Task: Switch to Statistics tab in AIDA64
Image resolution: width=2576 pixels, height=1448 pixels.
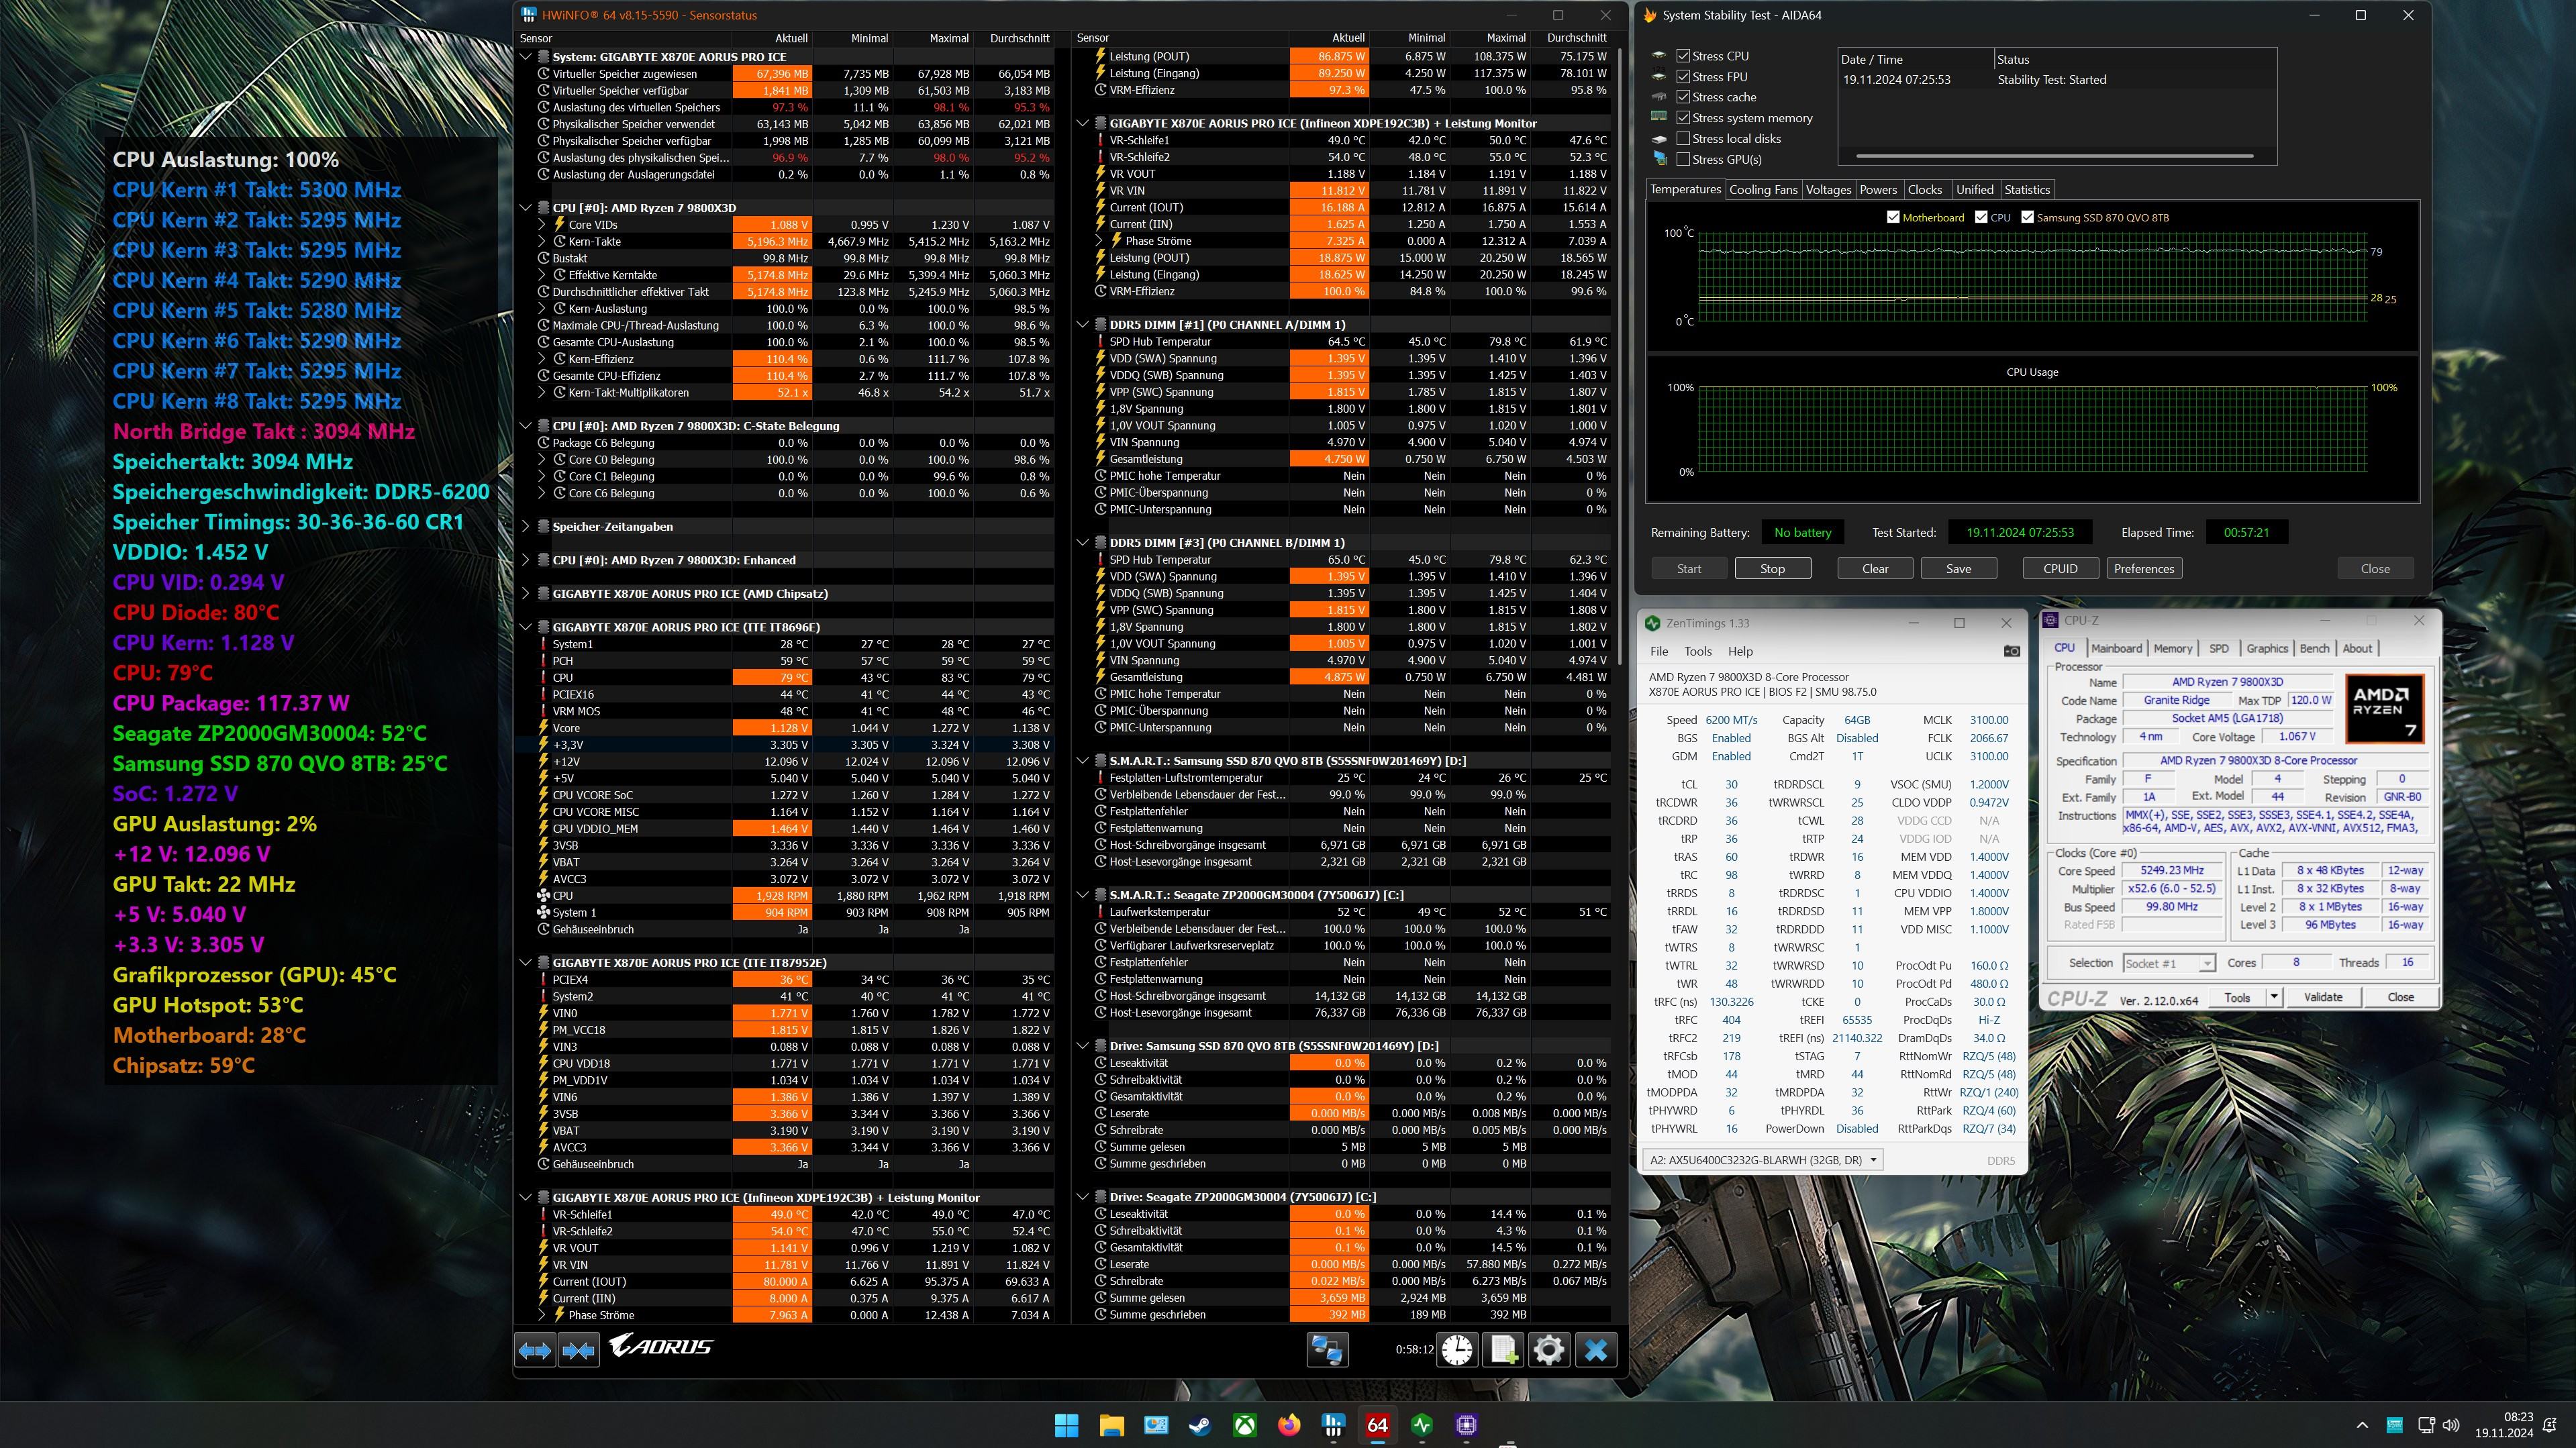Action: point(2027,190)
